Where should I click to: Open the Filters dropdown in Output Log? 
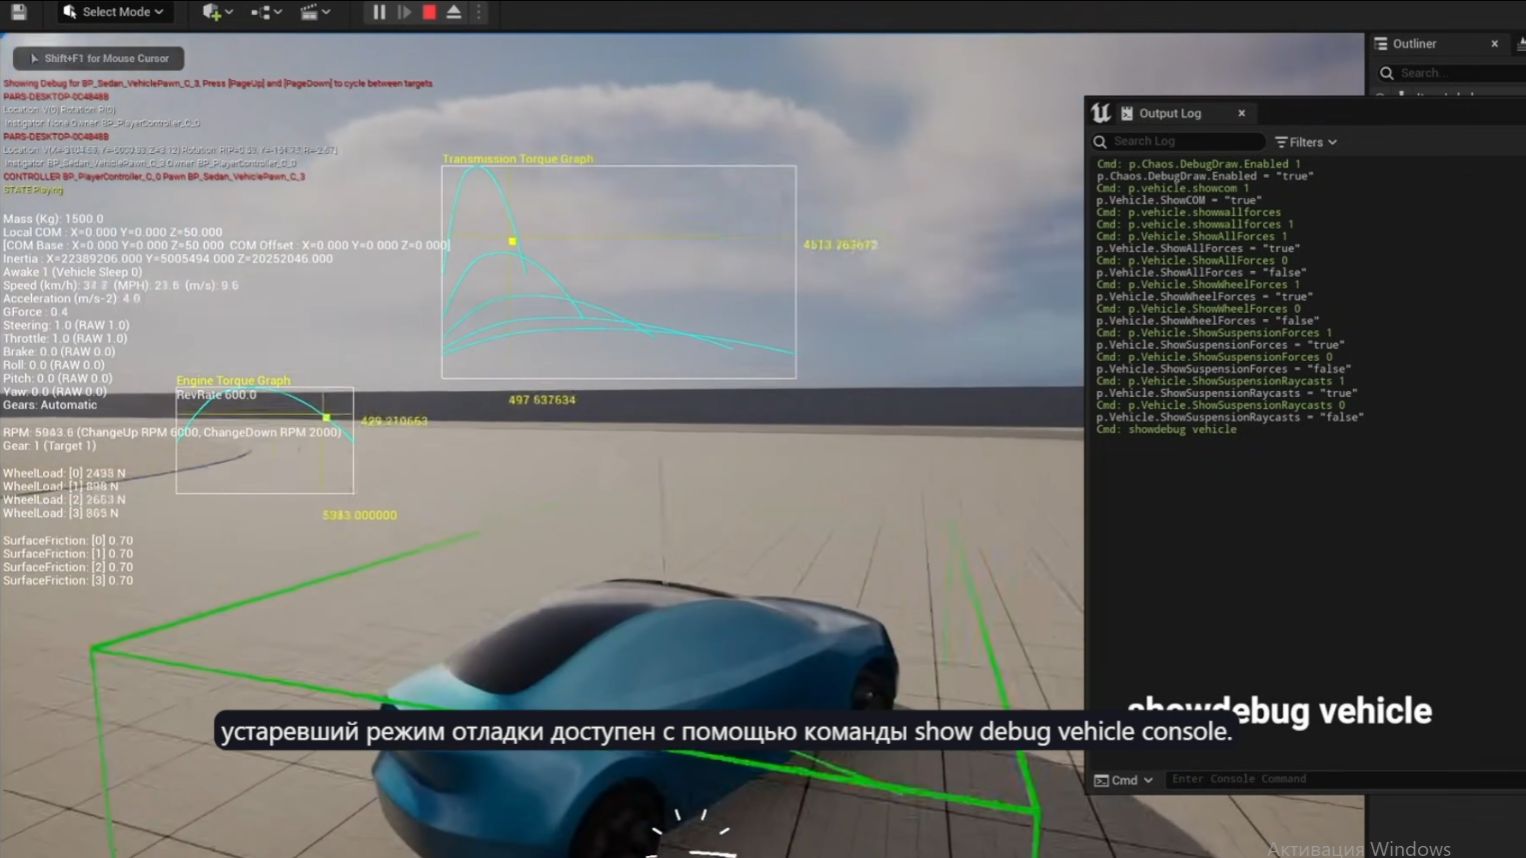[1306, 142]
